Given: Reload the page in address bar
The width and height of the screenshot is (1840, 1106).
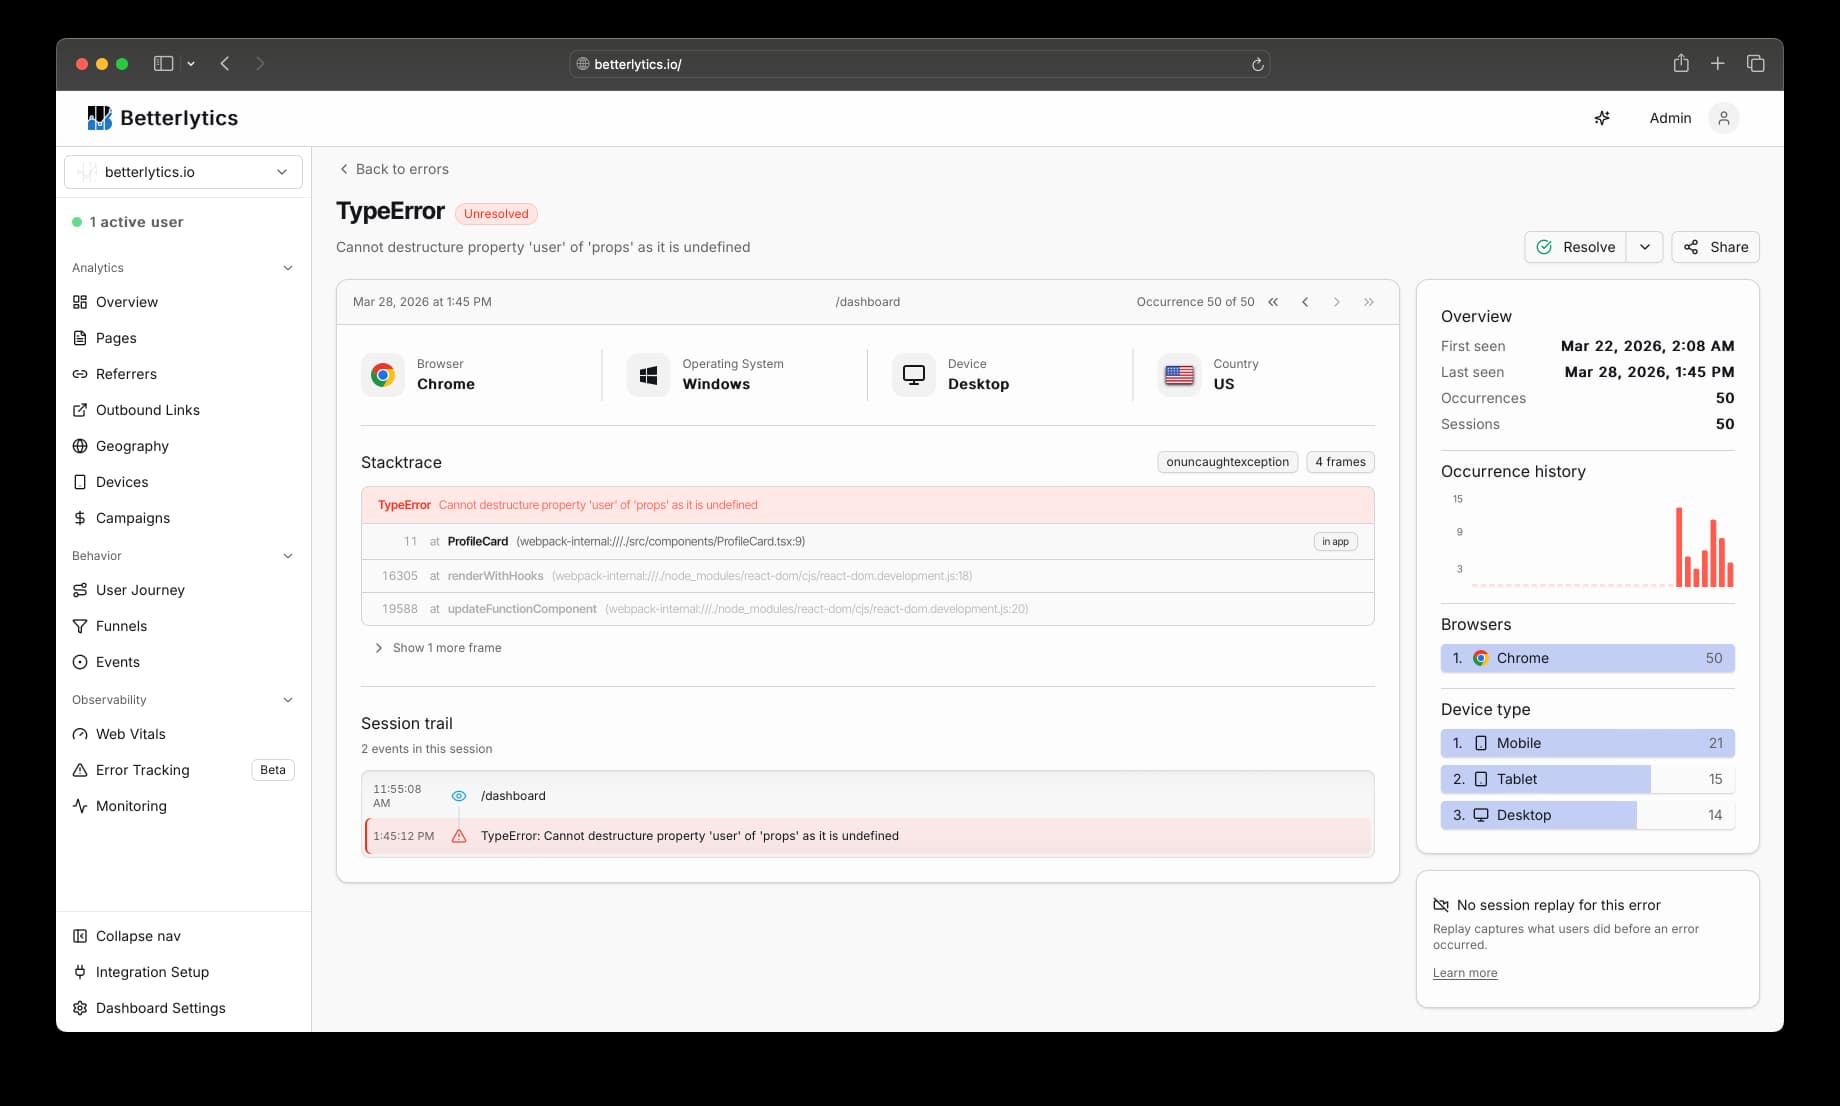Looking at the screenshot, I should (x=1257, y=64).
